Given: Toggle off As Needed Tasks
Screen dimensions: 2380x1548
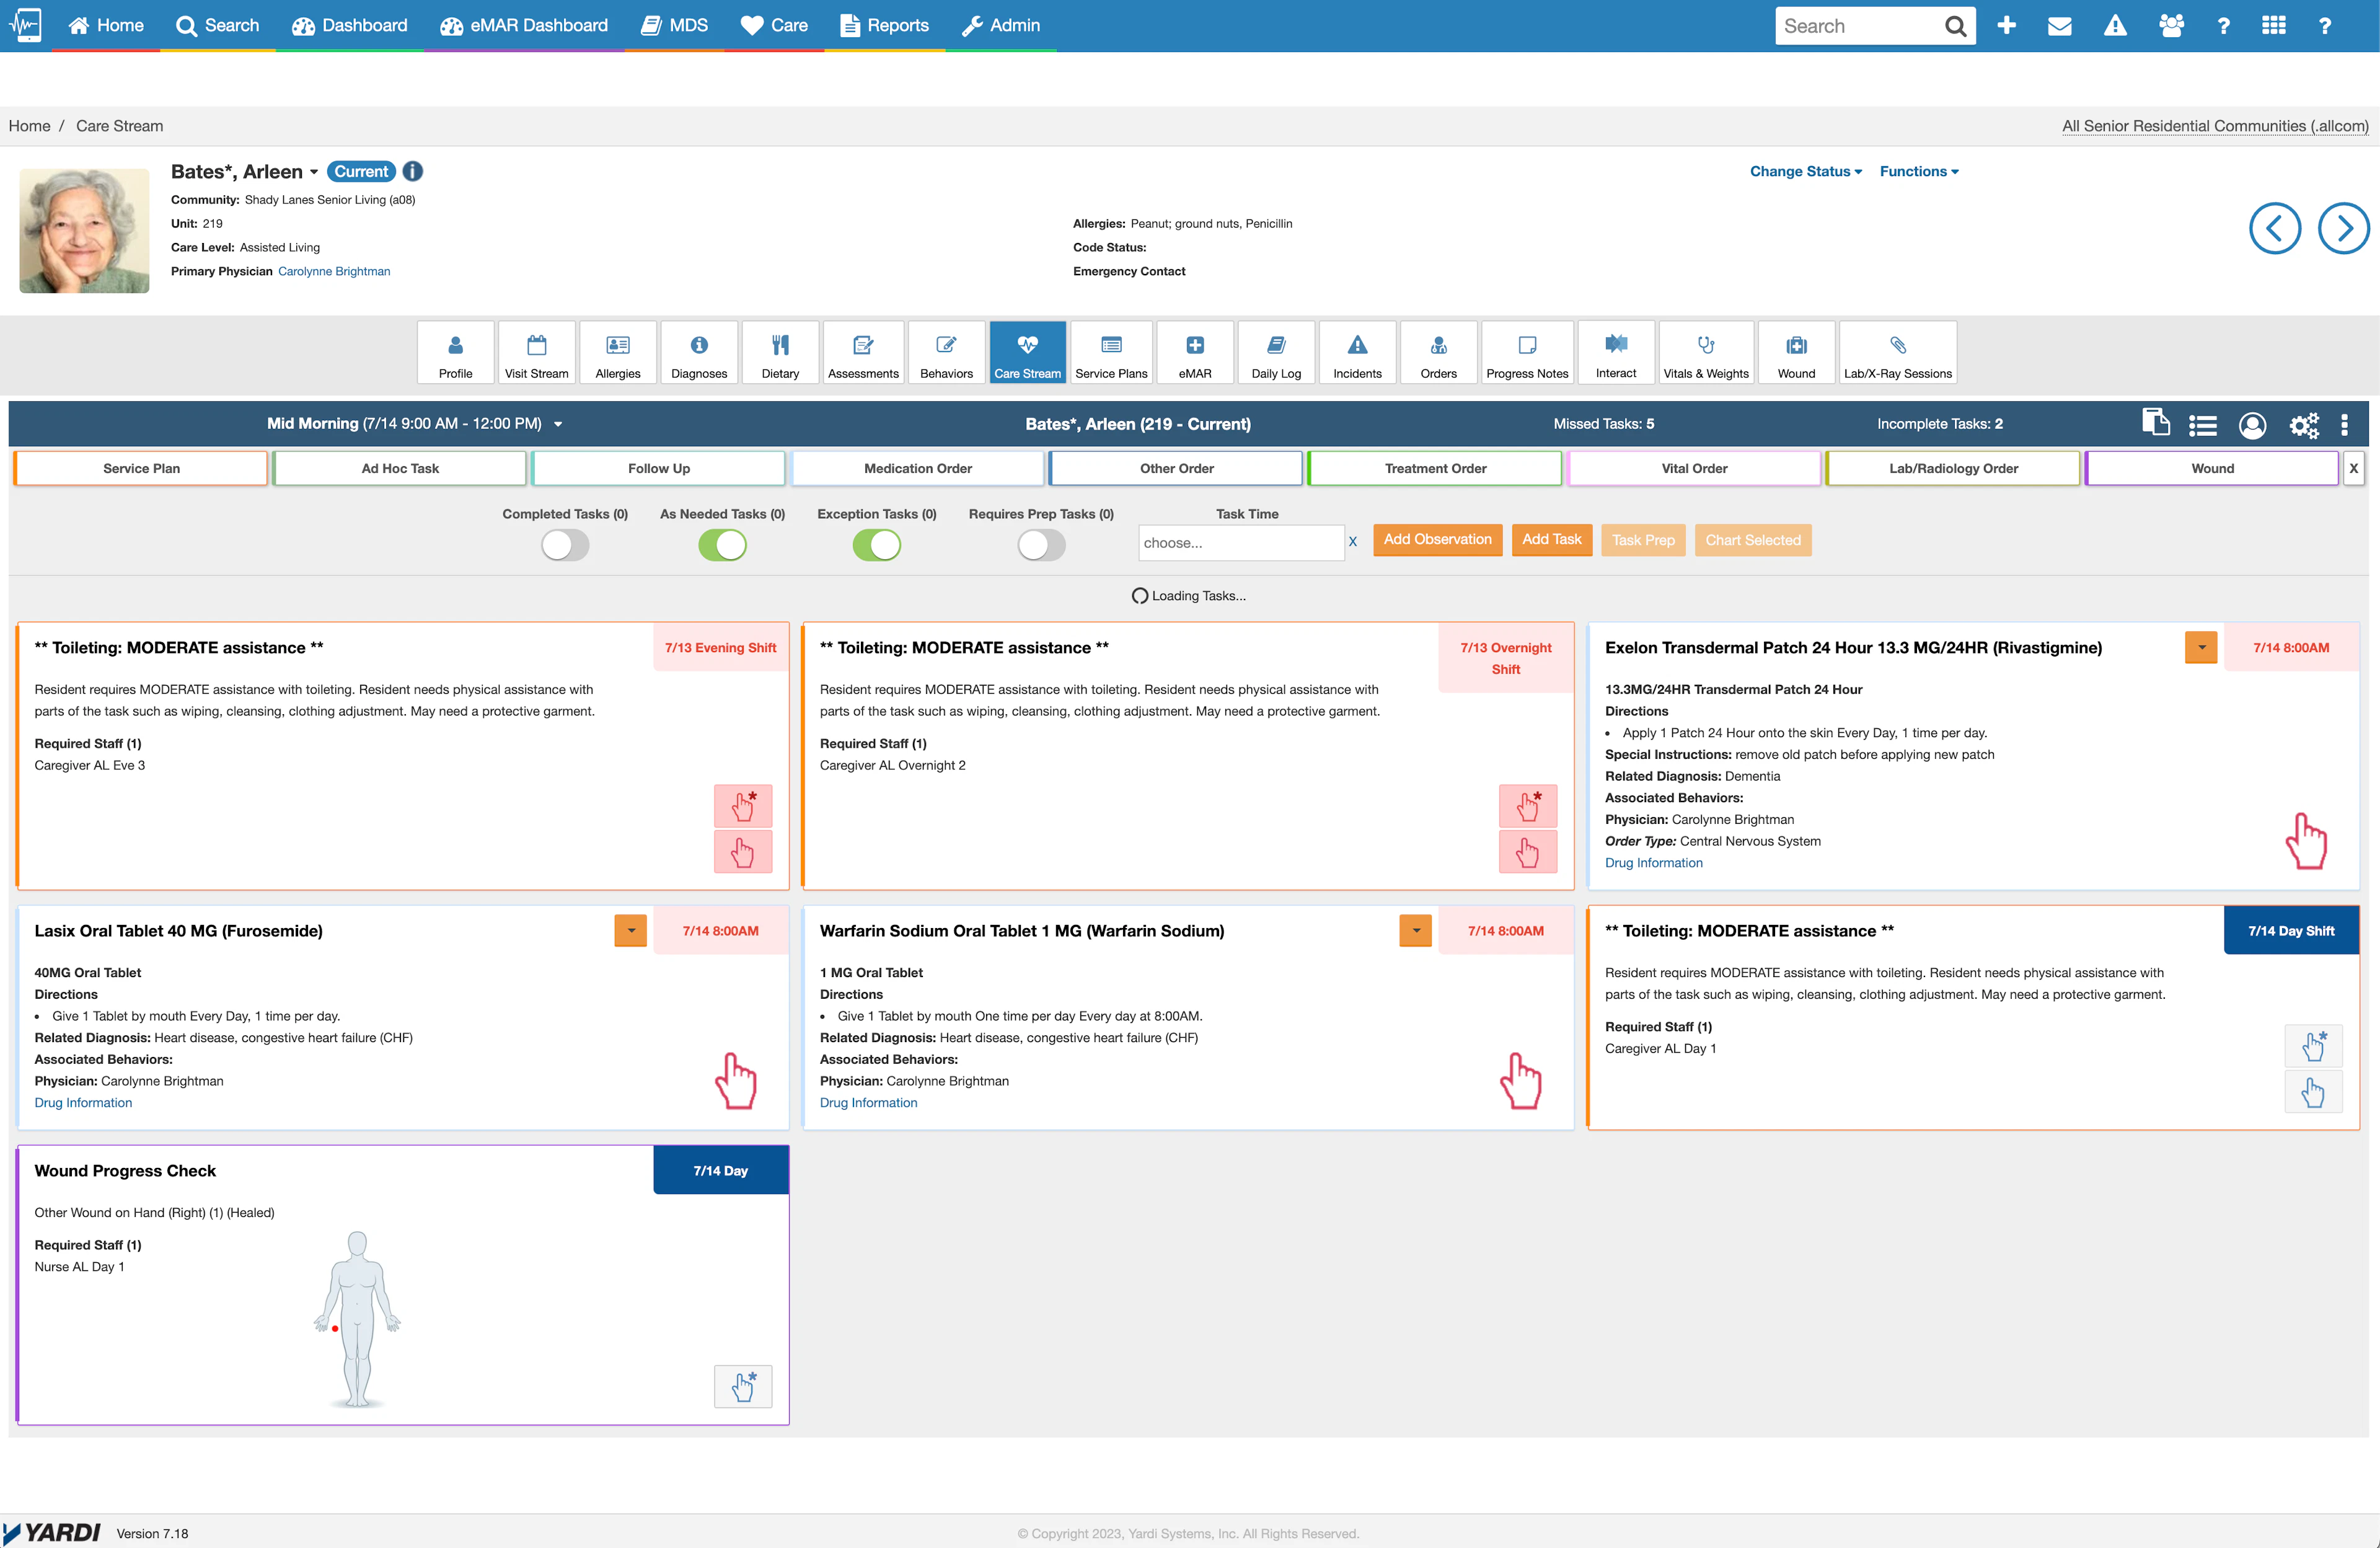Looking at the screenshot, I should point(722,544).
